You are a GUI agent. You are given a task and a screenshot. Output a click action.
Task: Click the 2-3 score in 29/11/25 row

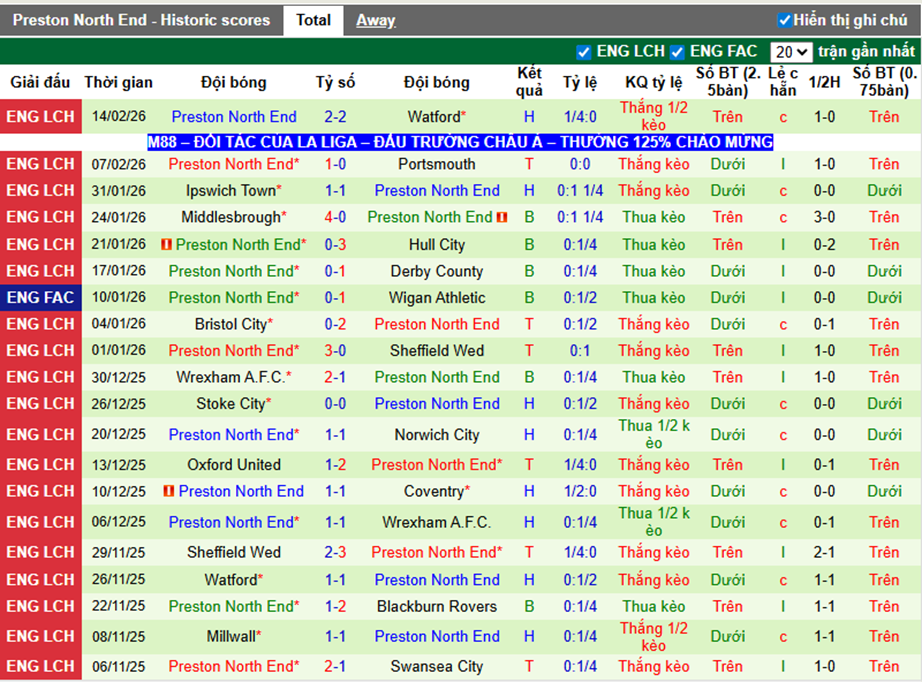click(335, 552)
